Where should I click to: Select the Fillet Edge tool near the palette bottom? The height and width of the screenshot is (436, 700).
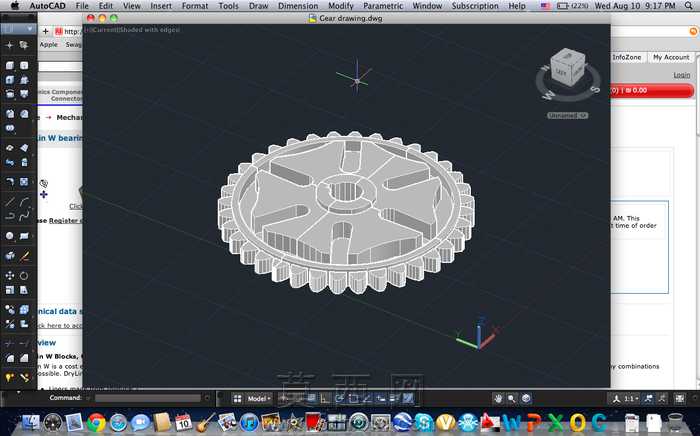tap(10, 358)
